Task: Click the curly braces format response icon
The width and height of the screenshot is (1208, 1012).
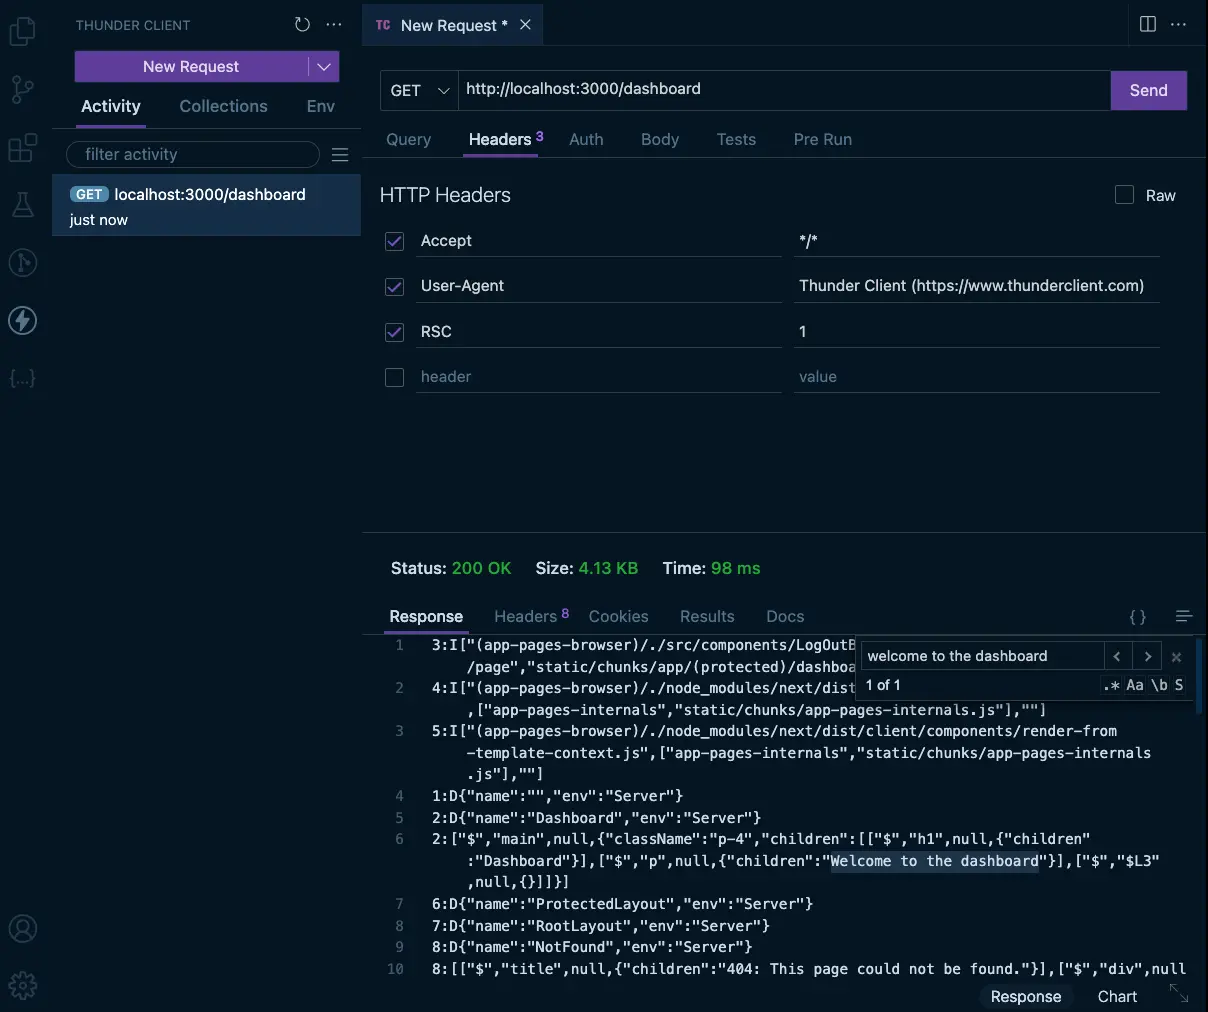Action: pyautogui.click(x=1137, y=617)
